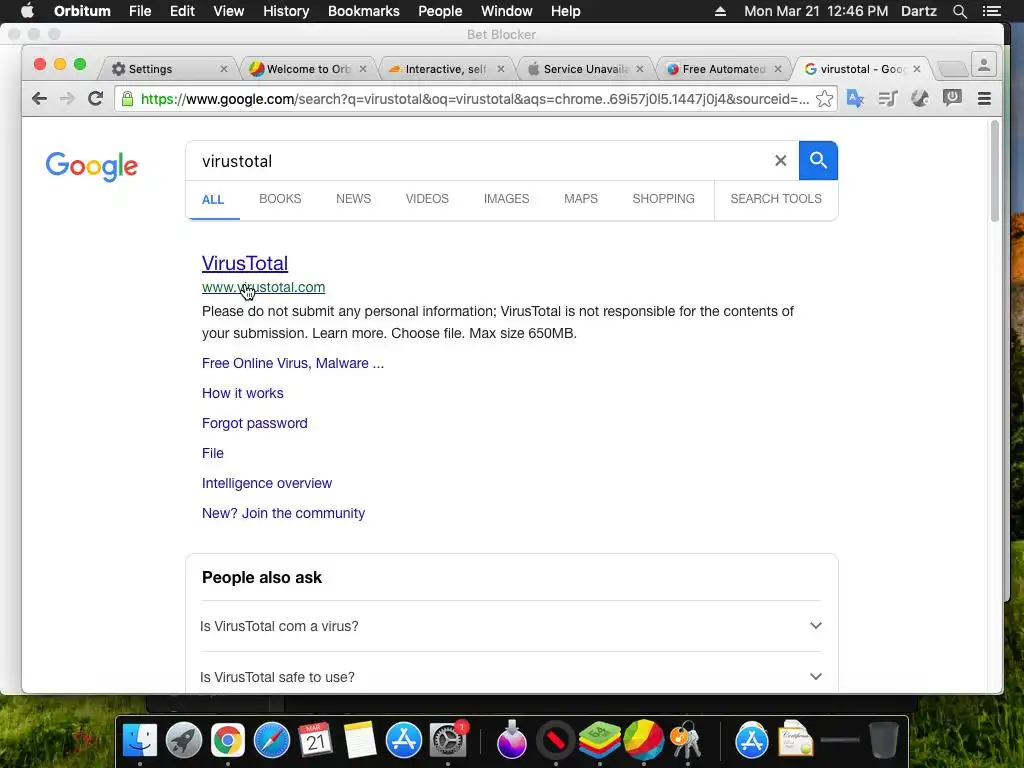Open System Preferences in the dock

448,741
